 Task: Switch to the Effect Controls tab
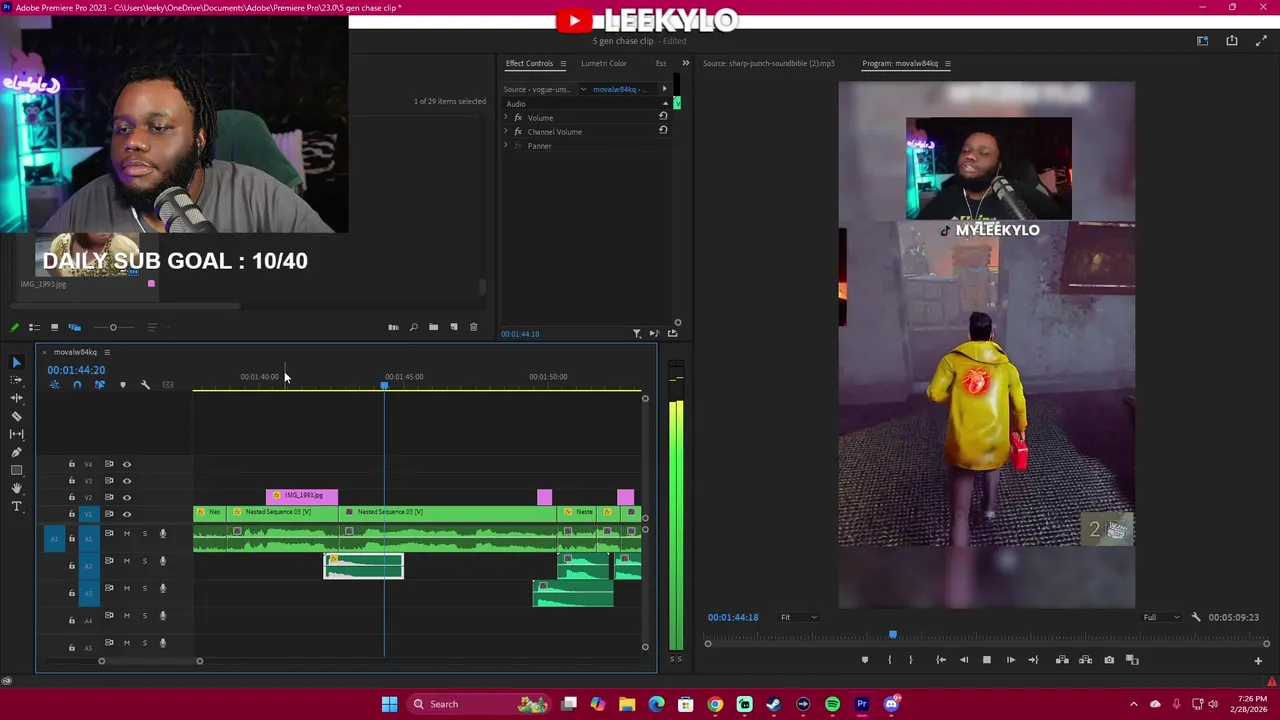[529, 63]
